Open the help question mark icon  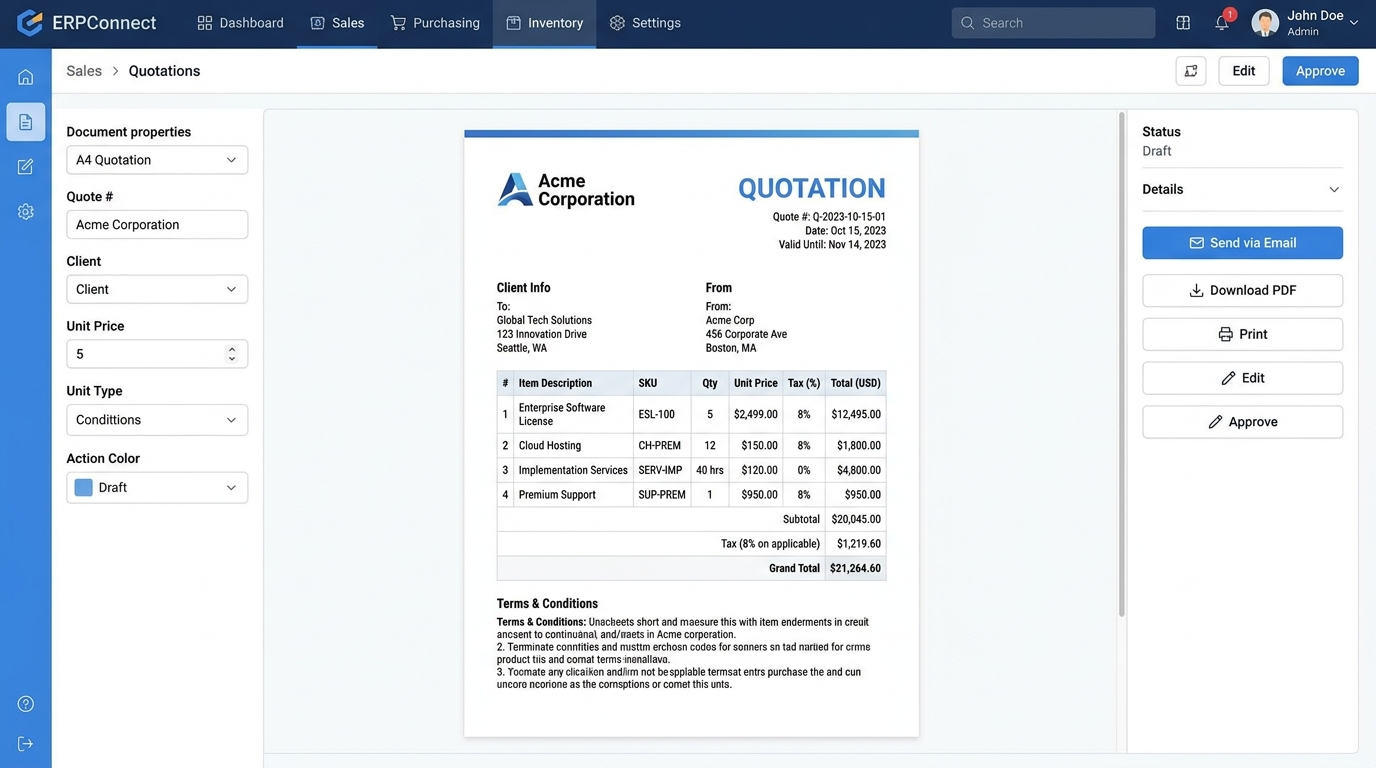click(26, 704)
